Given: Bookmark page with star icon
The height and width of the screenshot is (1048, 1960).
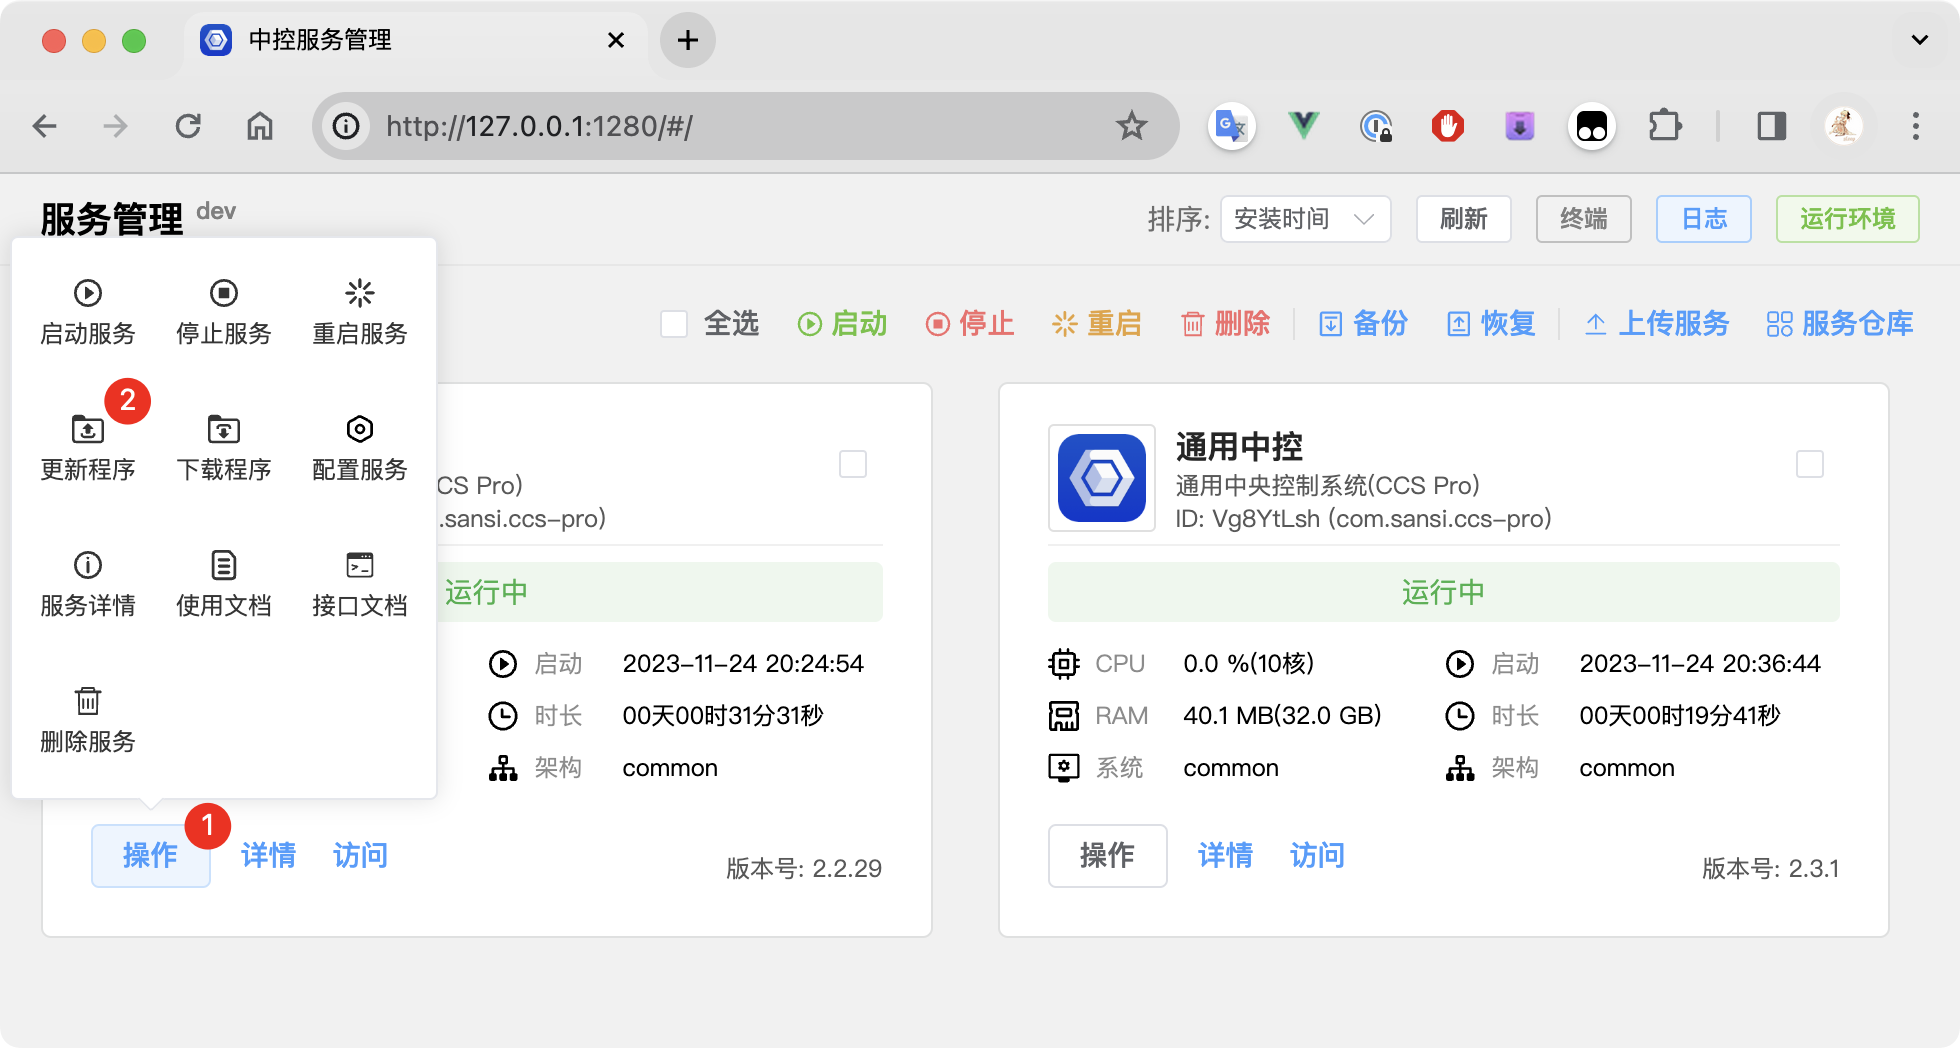Looking at the screenshot, I should point(1132,126).
